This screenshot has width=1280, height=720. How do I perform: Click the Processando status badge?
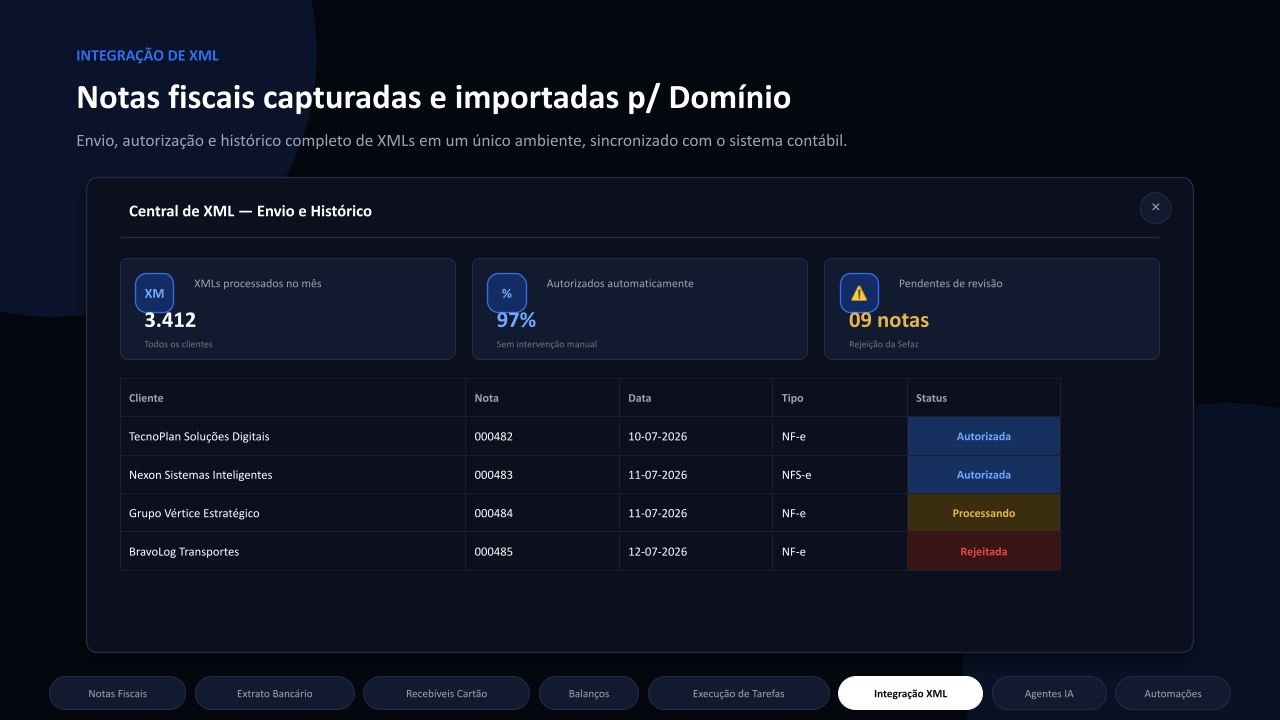(983, 513)
